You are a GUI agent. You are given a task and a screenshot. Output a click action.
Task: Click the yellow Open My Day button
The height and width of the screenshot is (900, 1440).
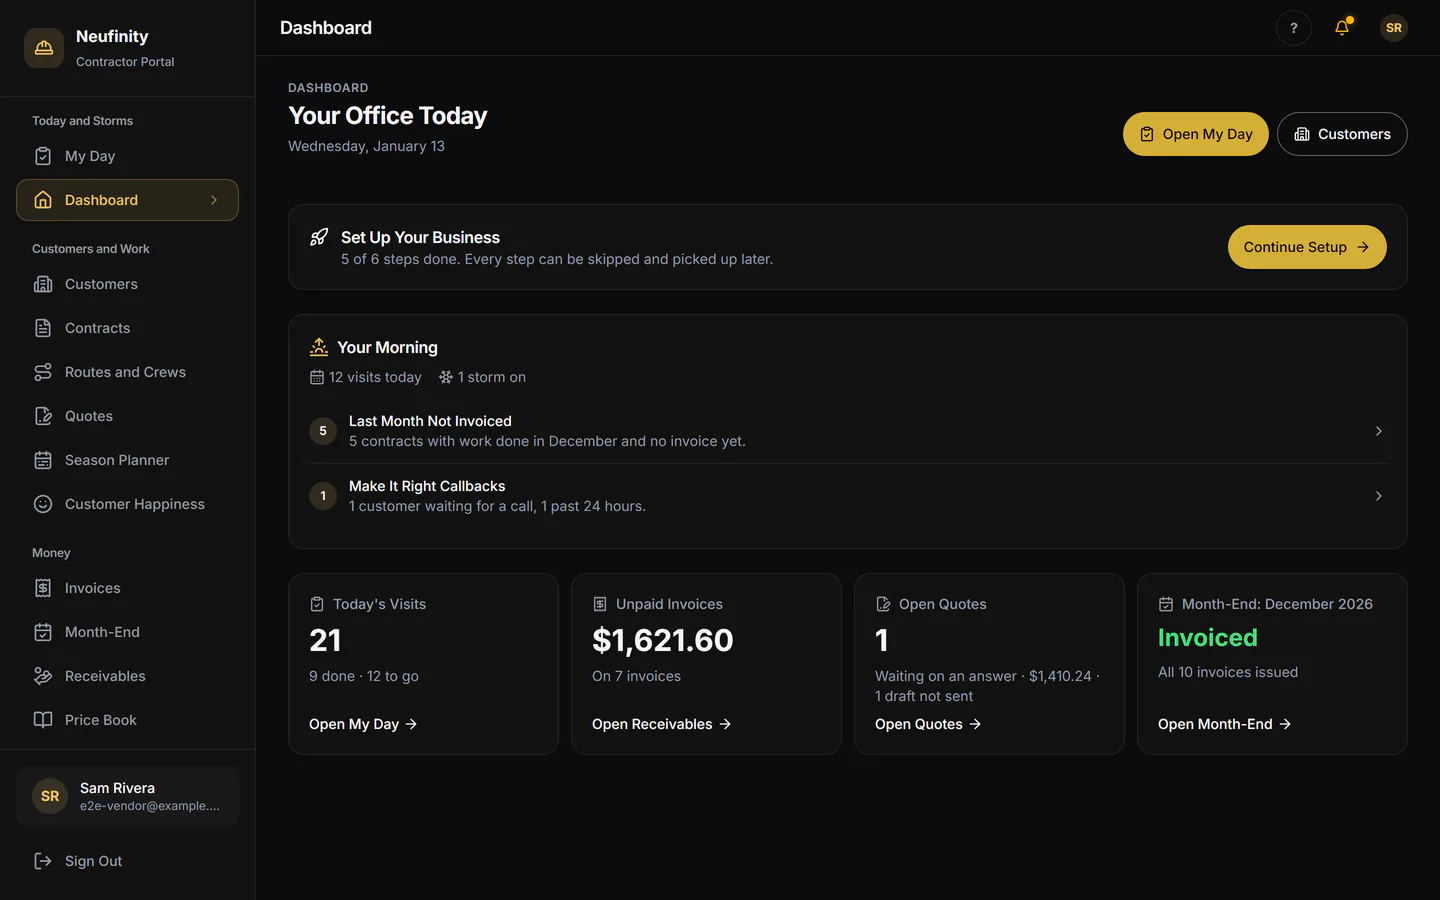pos(1195,134)
